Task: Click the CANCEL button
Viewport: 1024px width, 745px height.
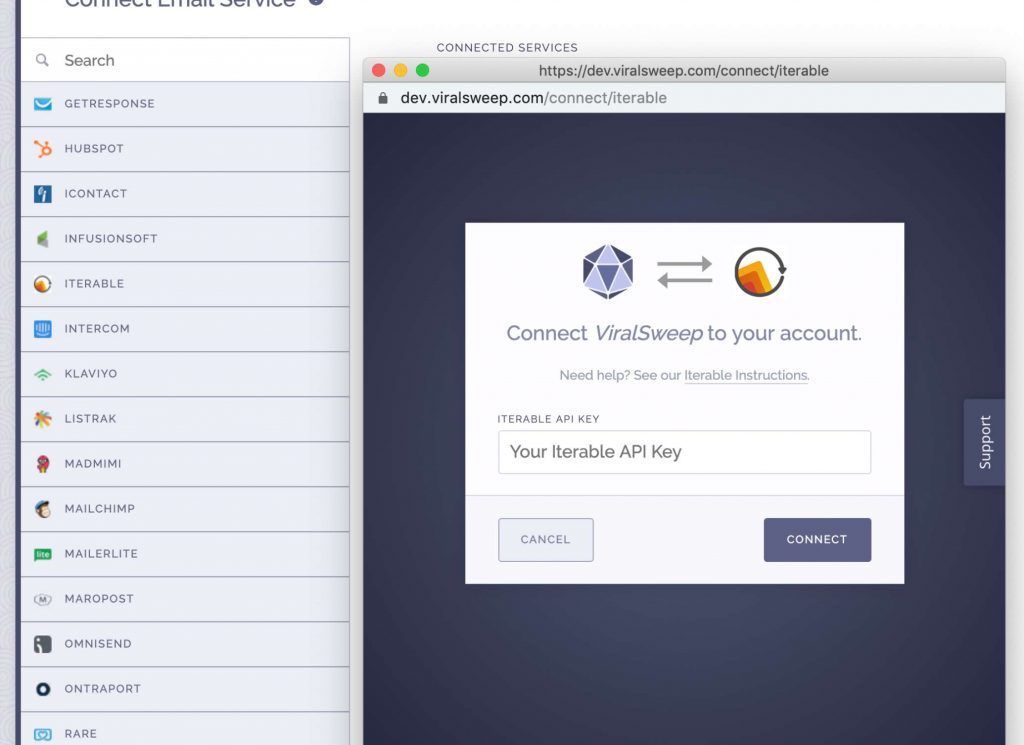Action: coord(546,540)
